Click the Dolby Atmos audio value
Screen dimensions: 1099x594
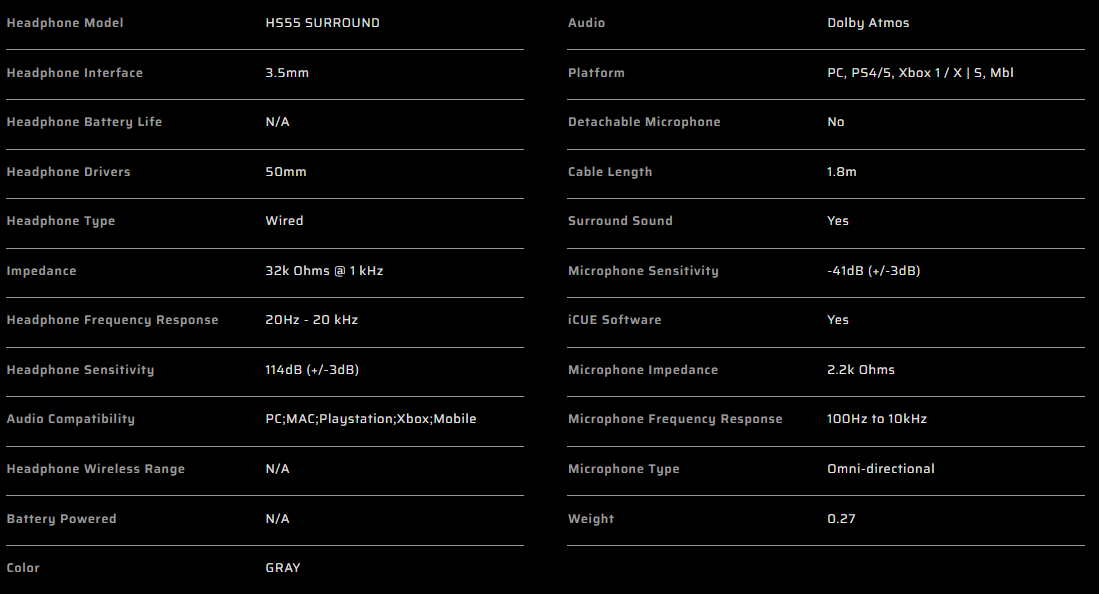[868, 23]
